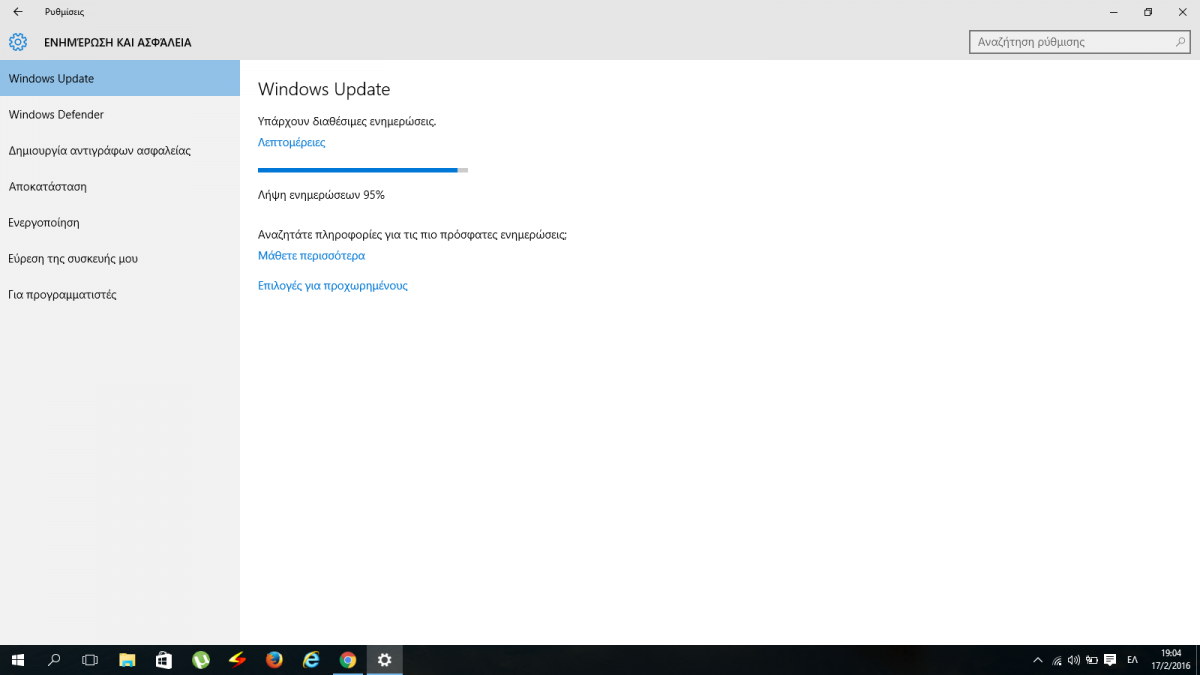Go back using the arrow in title bar
The width and height of the screenshot is (1200, 675).
click(17, 12)
